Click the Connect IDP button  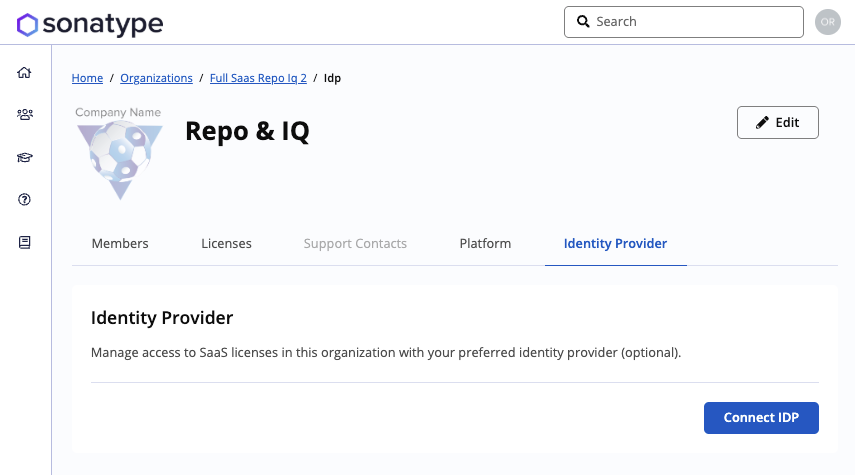point(761,418)
